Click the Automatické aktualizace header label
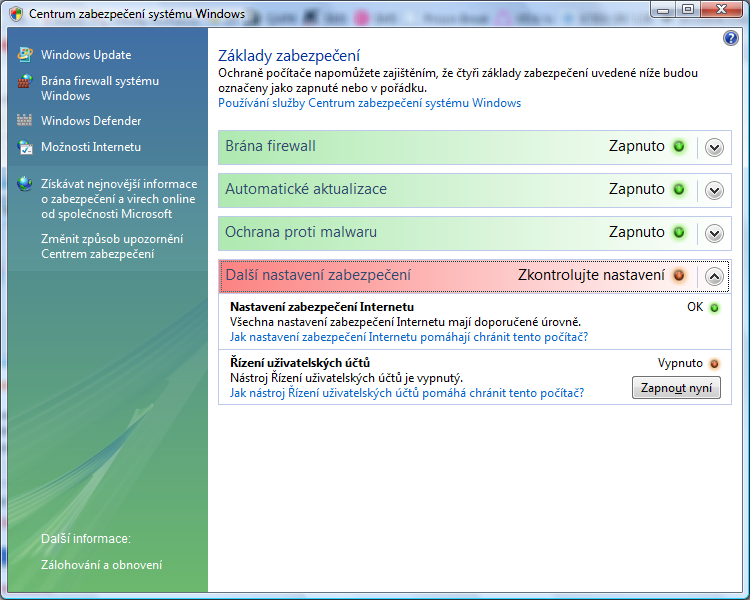 pyautogui.click(x=306, y=189)
